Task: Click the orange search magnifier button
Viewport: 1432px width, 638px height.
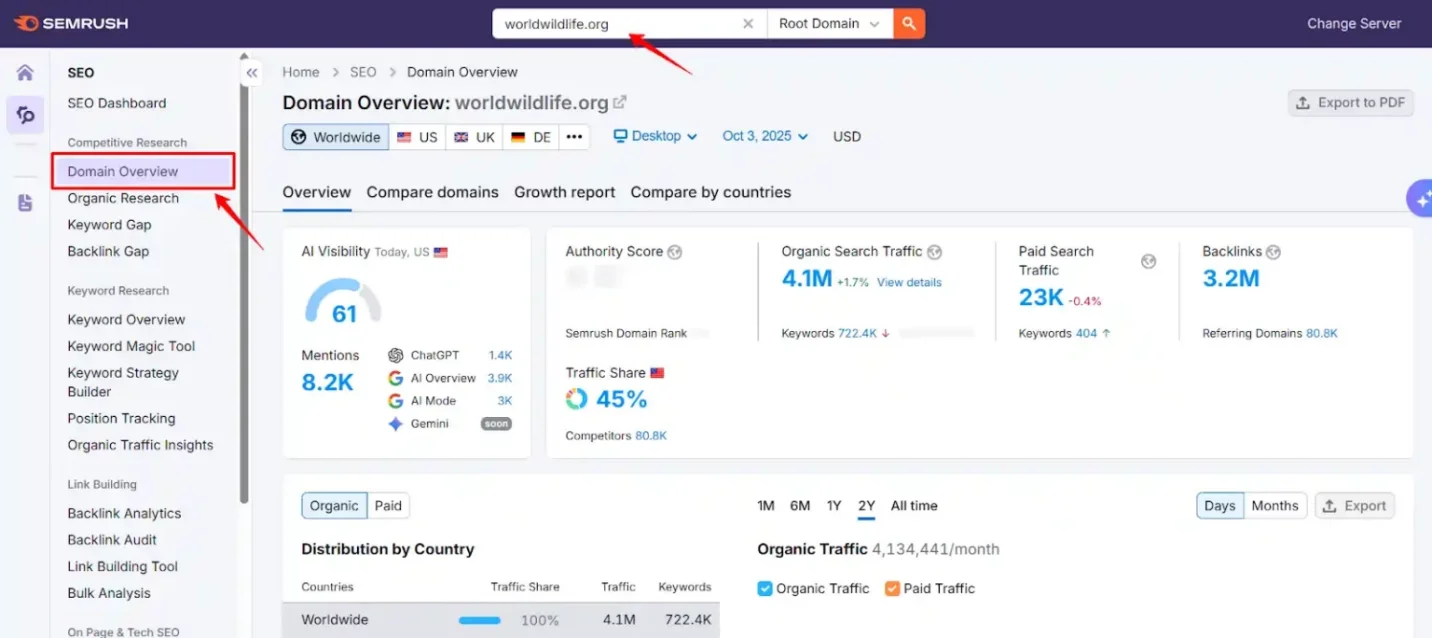Action: [x=909, y=24]
